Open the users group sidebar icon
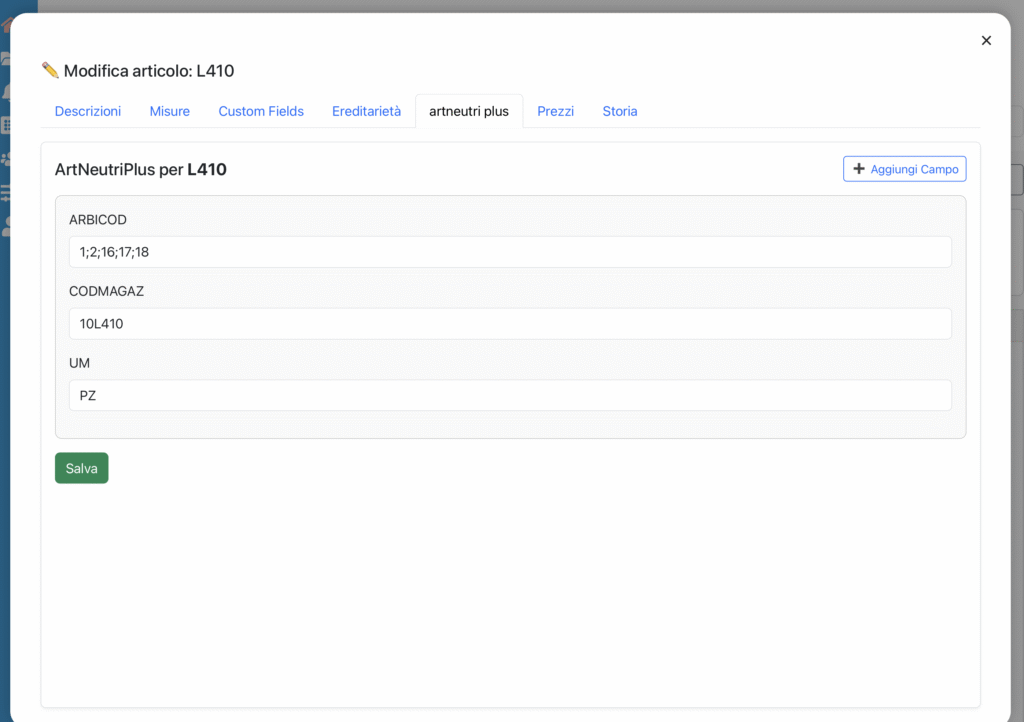1024x722 pixels. (5, 159)
